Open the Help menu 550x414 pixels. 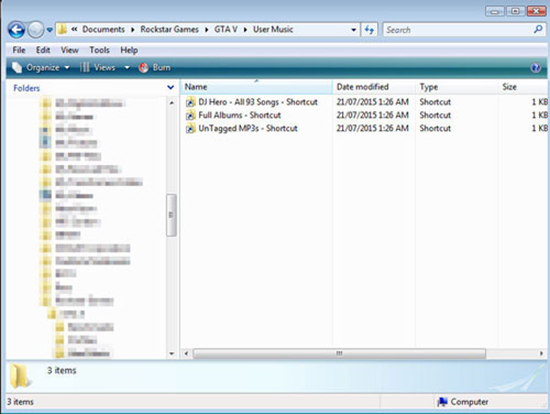[x=129, y=50]
